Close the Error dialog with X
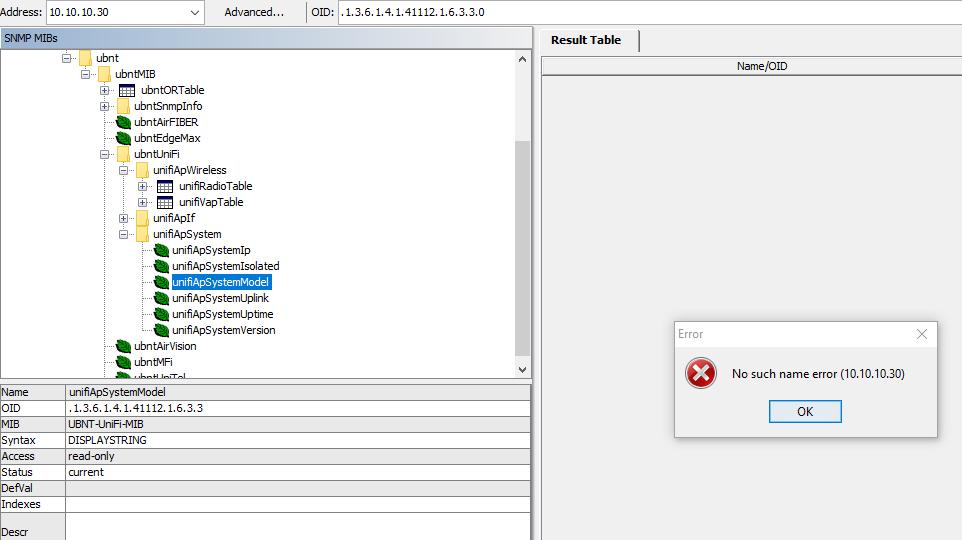 [922, 334]
